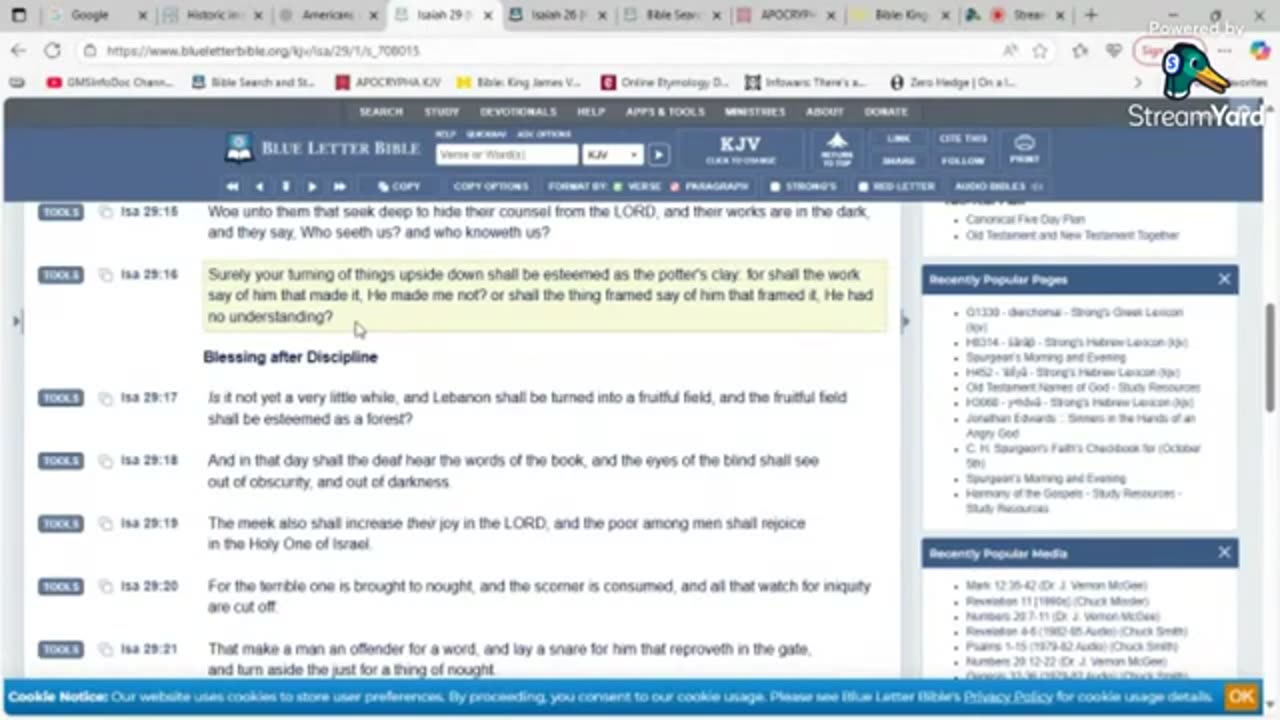
Task: Open the Privacy Policy link
Action: point(1008,697)
